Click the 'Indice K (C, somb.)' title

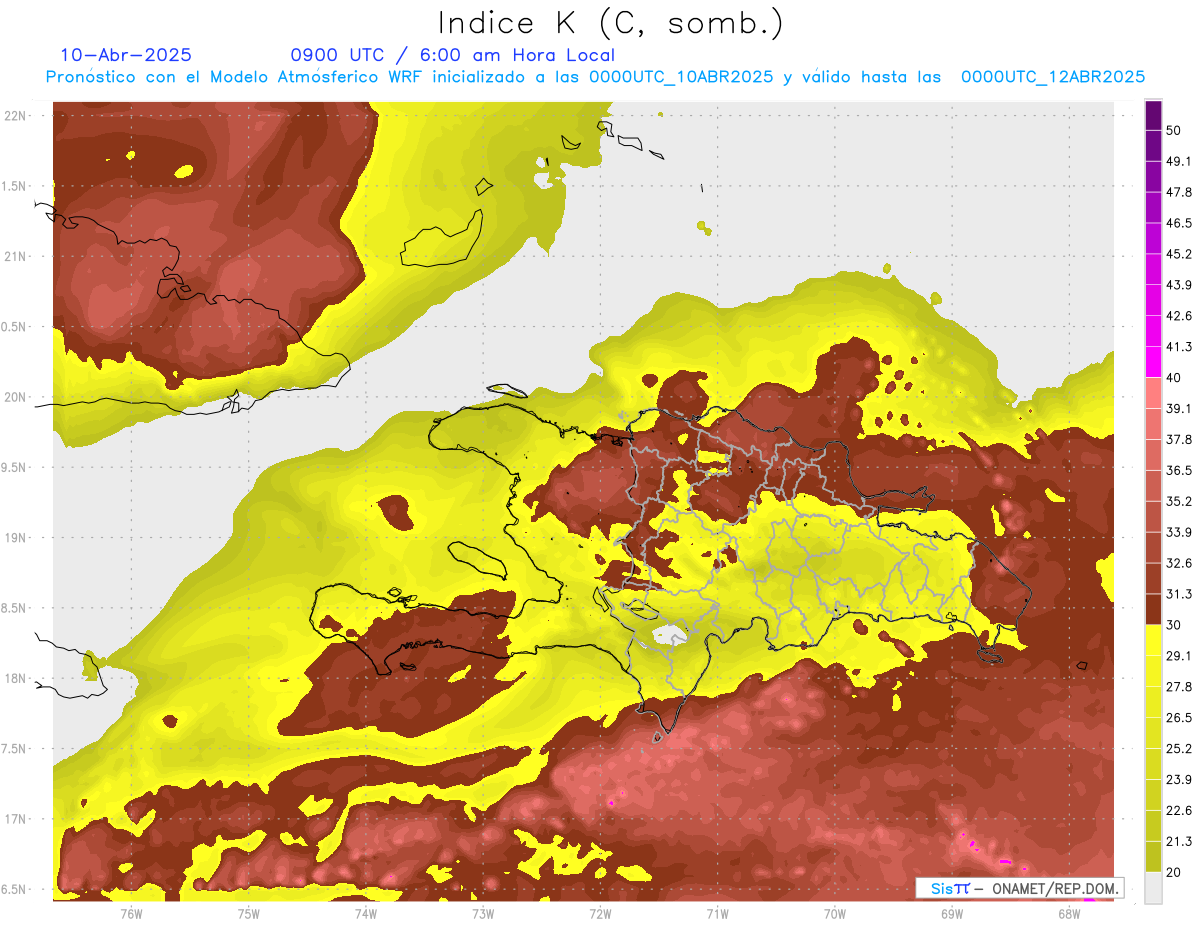(611, 23)
